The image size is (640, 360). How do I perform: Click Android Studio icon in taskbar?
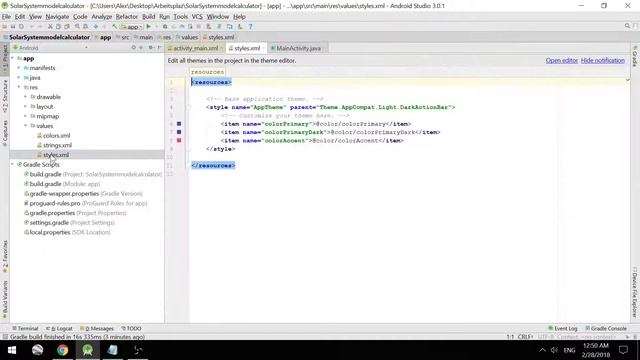pos(87,350)
